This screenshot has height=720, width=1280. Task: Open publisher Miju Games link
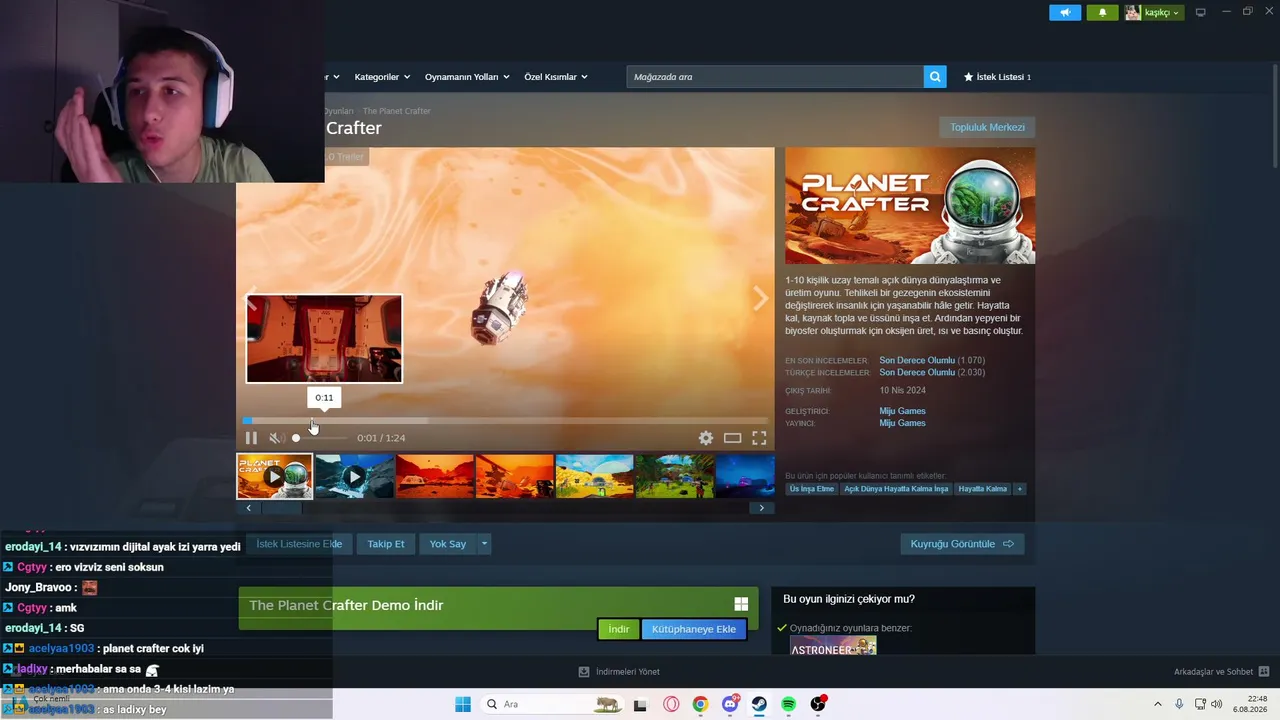point(902,423)
